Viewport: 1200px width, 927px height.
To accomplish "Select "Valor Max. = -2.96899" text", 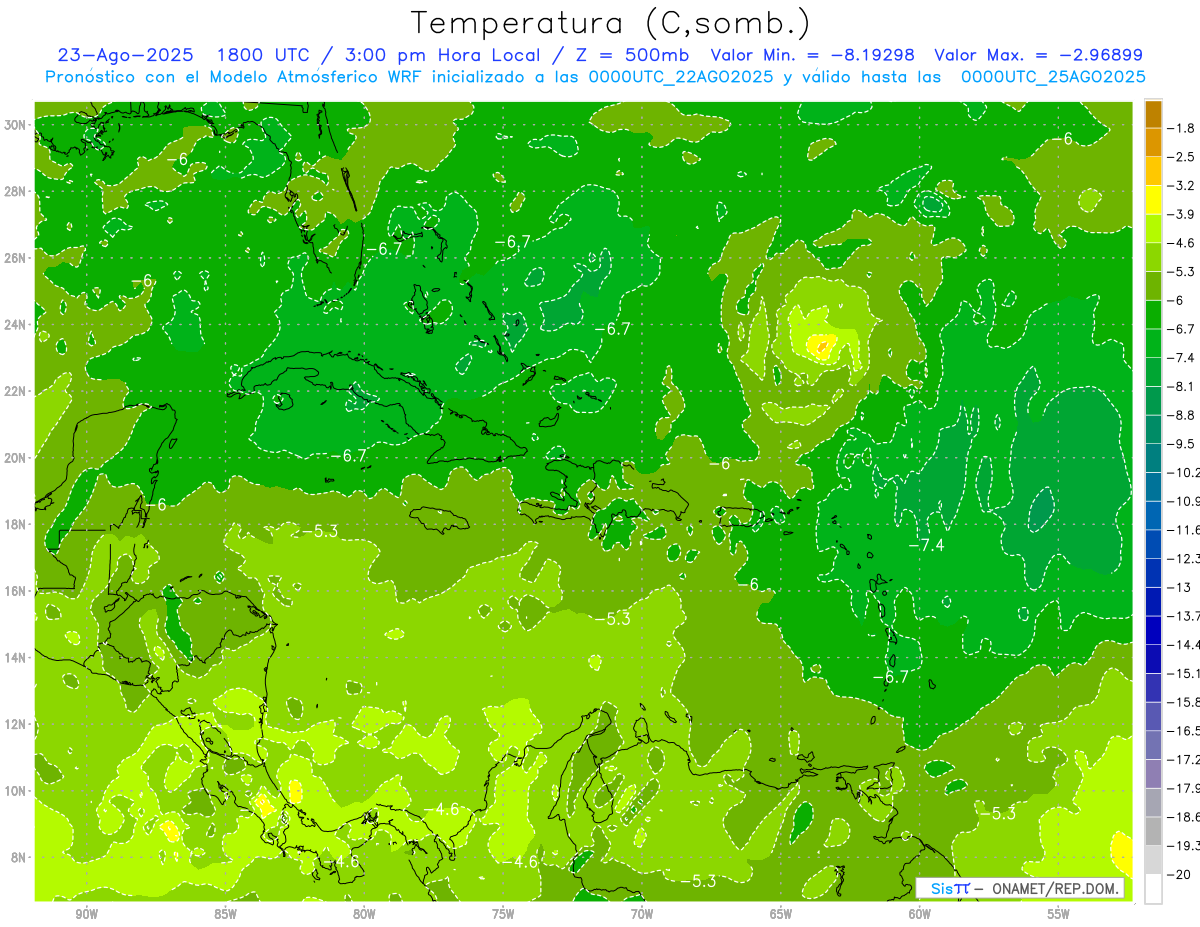I will pyautogui.click(x=1038, y=55).
